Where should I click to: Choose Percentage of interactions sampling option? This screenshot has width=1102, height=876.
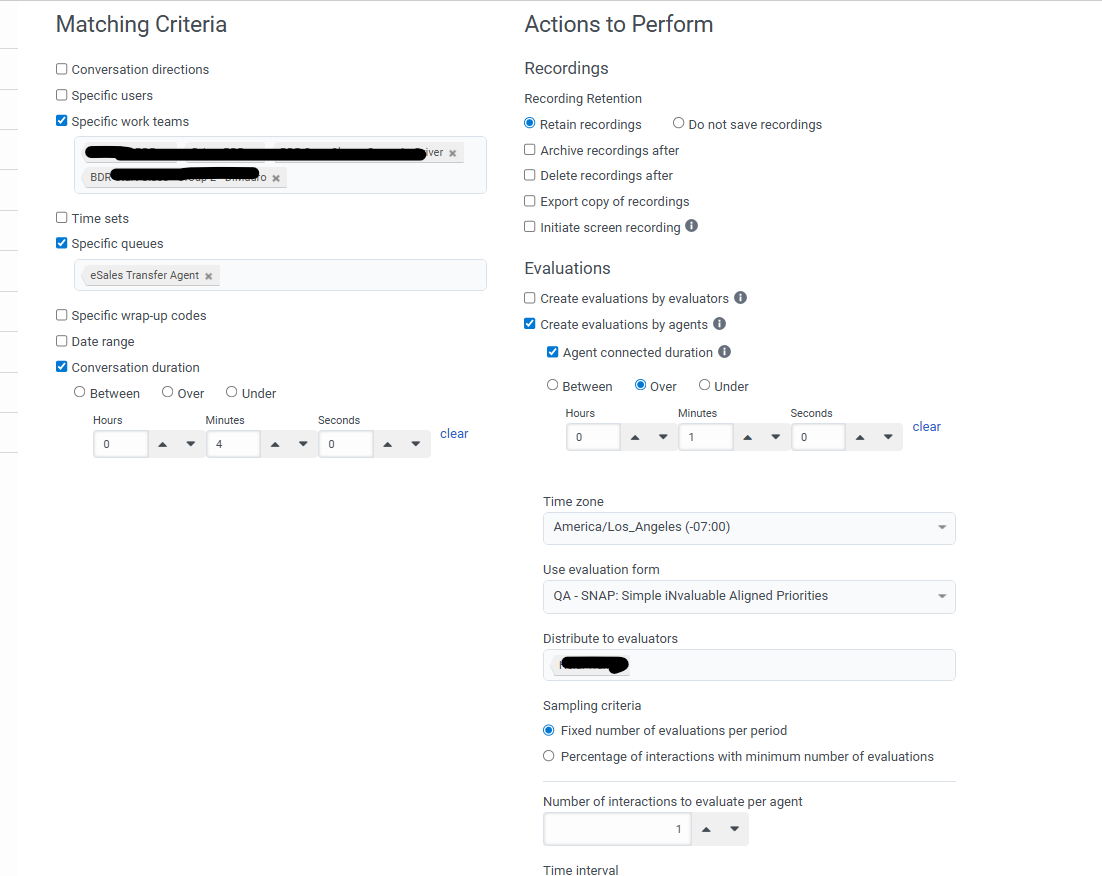pyautogui.click(x=549, y=756)
